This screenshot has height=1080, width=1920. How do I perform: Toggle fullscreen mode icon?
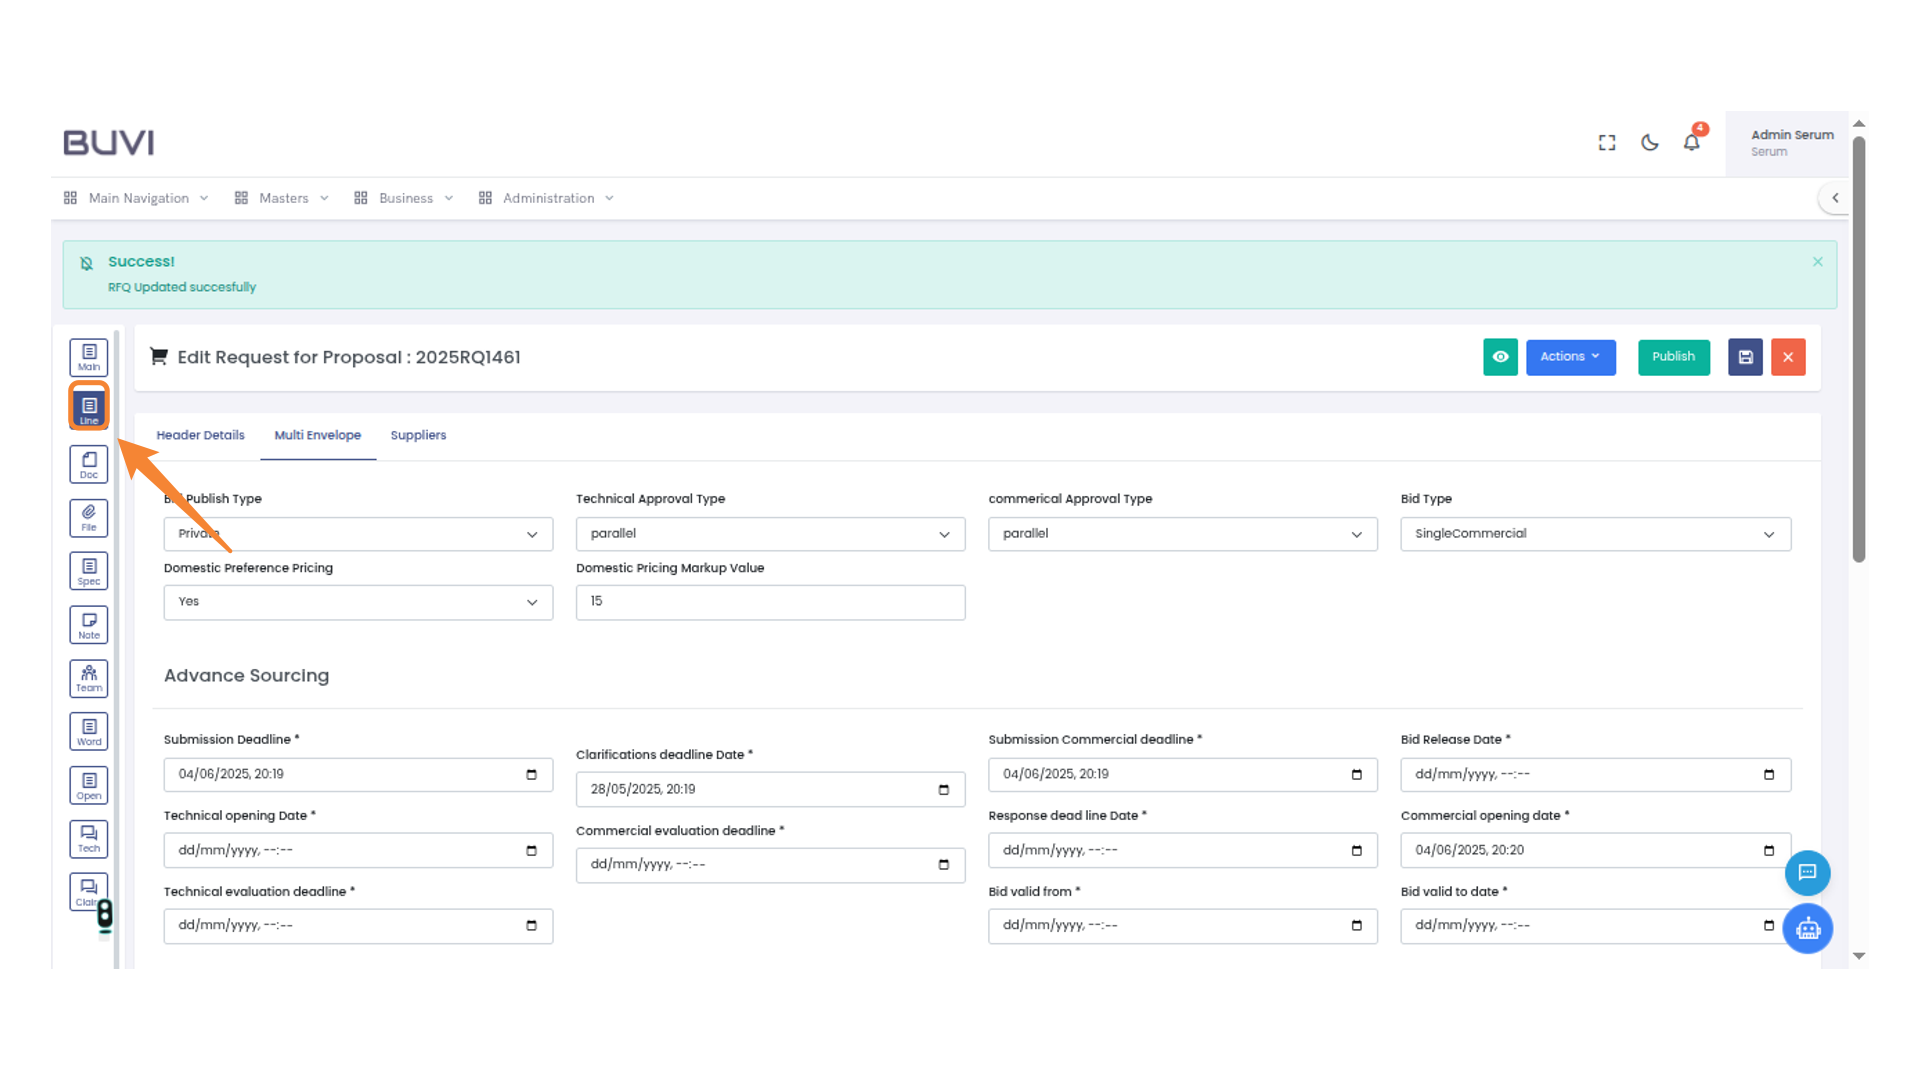tap(1607, 143)
